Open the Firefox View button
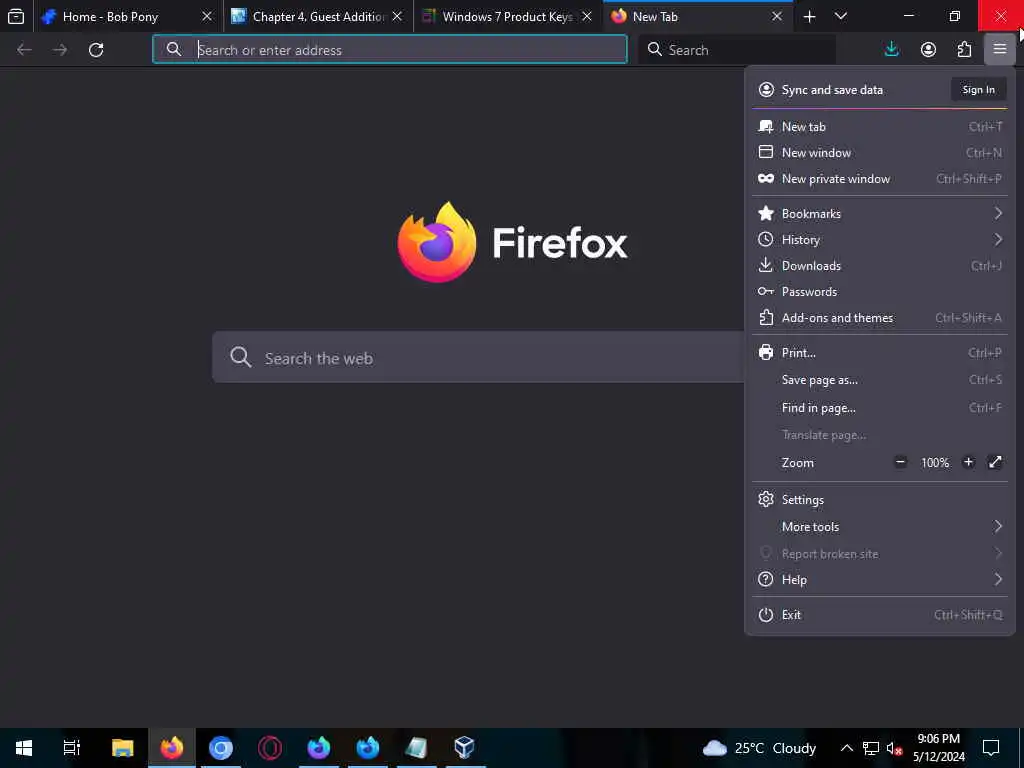The image size is (1024, 768). [16, 16]
